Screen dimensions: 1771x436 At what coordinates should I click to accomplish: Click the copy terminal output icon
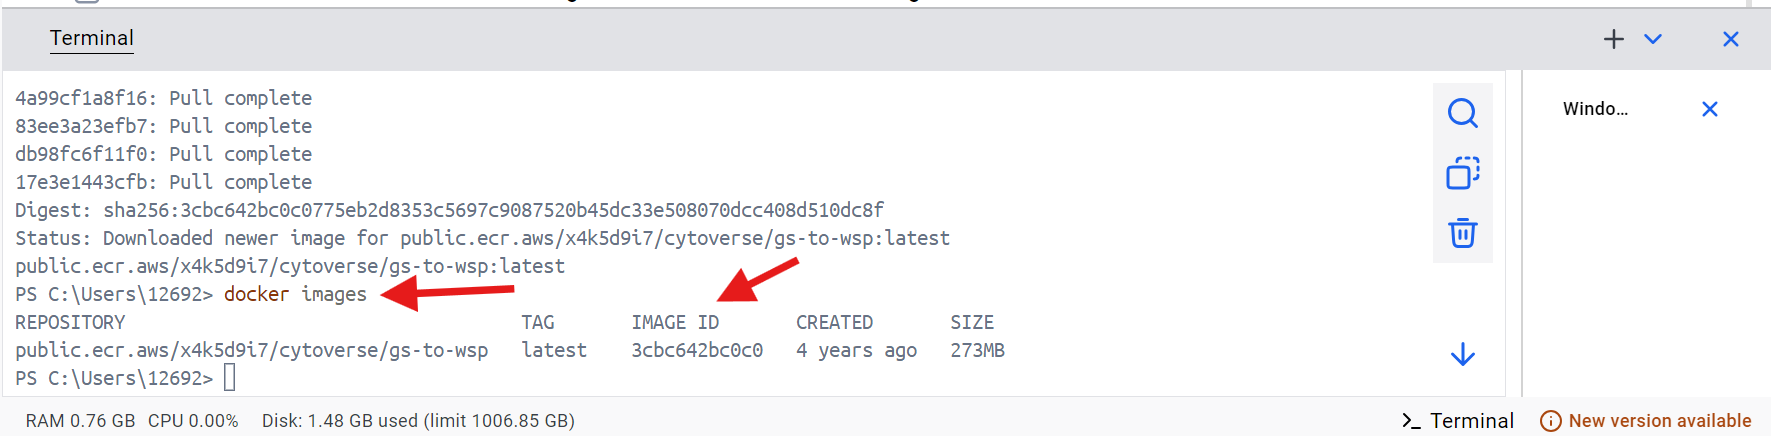click(1463, 173)
